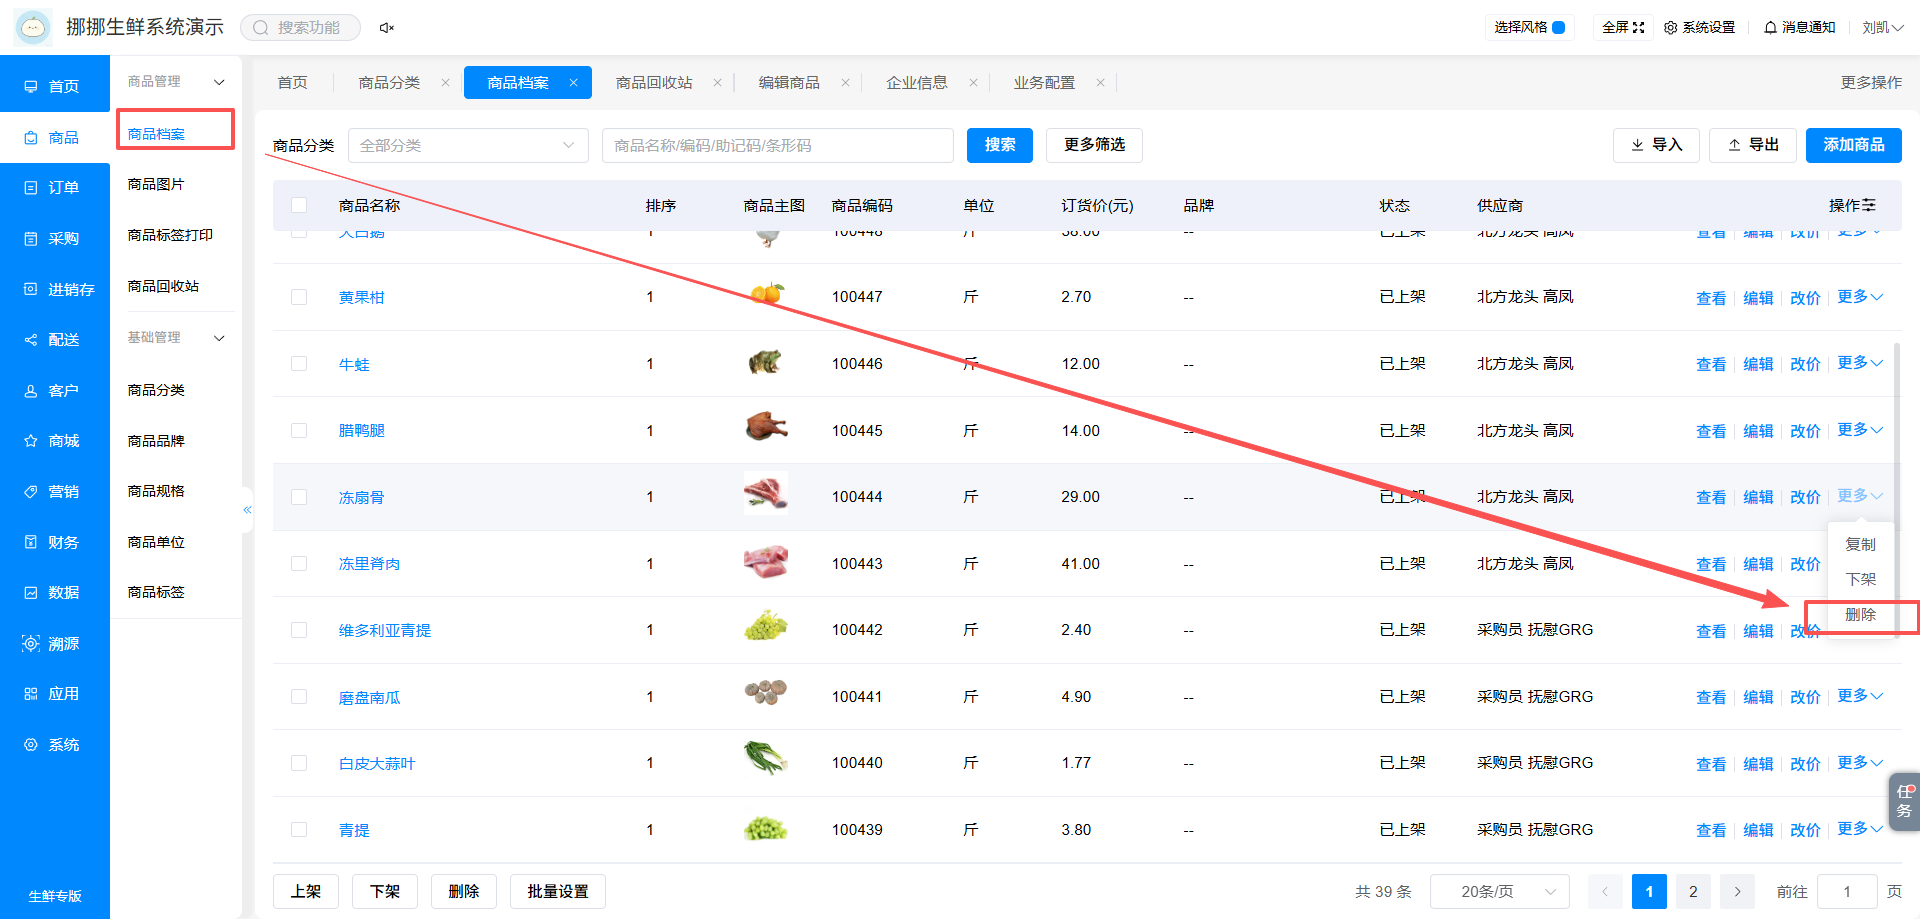Open 客户 module in sidebar
Screen dimensions: 1920x919
click(x=54, y=390)
